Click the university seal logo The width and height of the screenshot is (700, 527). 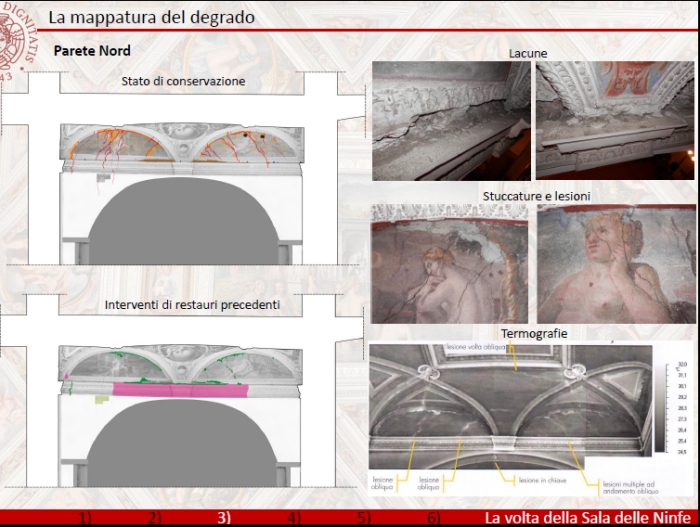pyautogui.click(x=14, y=40)
